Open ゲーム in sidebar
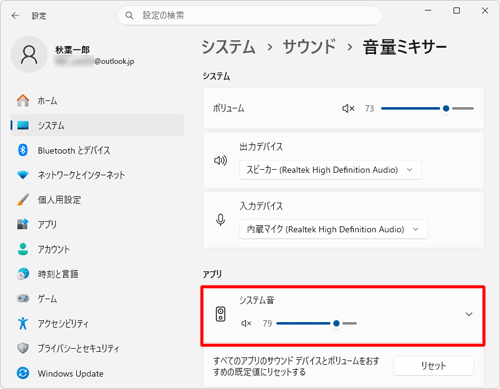Image resolution: width=500 pixels, height=389 pixels. click(97, 298)
